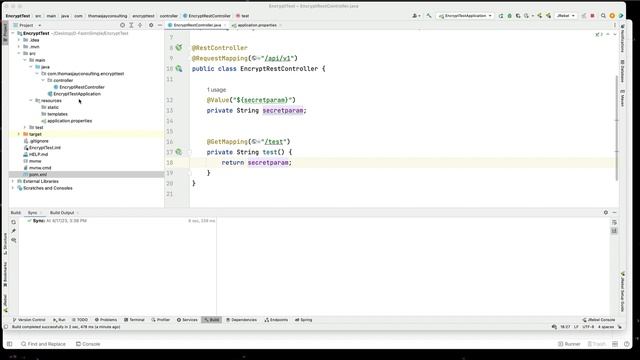Open Search Everywhere magnifier icon

tap(603, 16)
